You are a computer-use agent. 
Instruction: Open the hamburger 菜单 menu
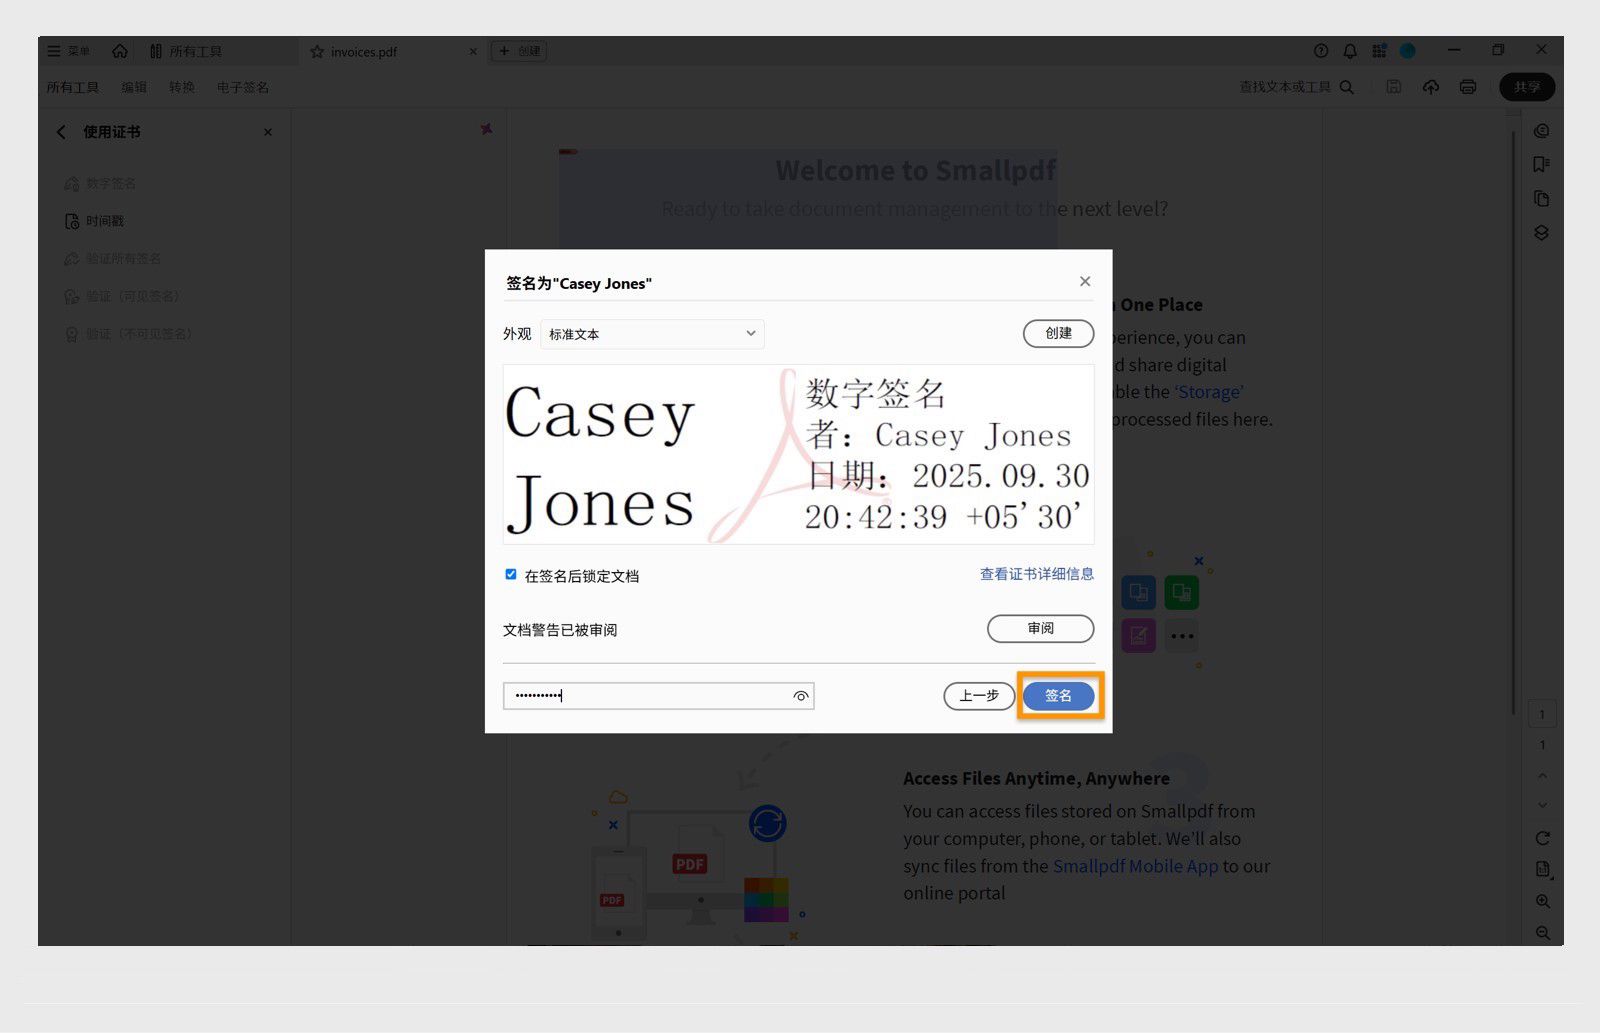point(68,51)
